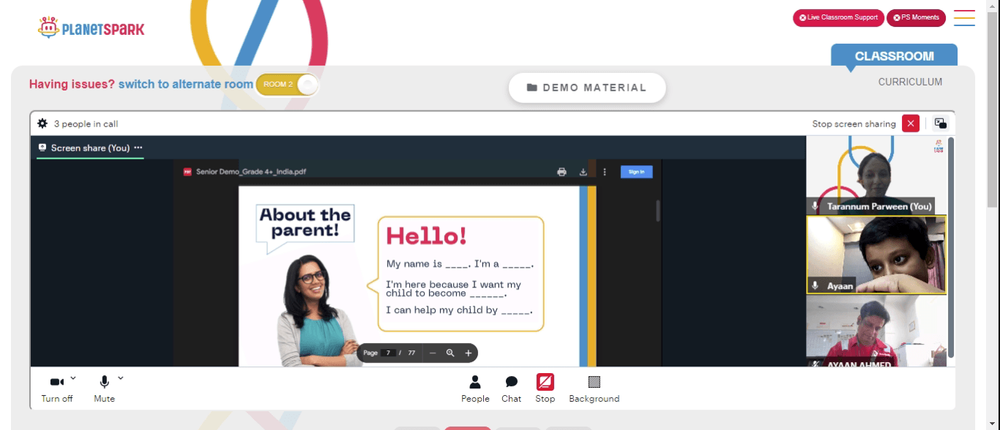Expand the camera options chevron

pos(73,378)
